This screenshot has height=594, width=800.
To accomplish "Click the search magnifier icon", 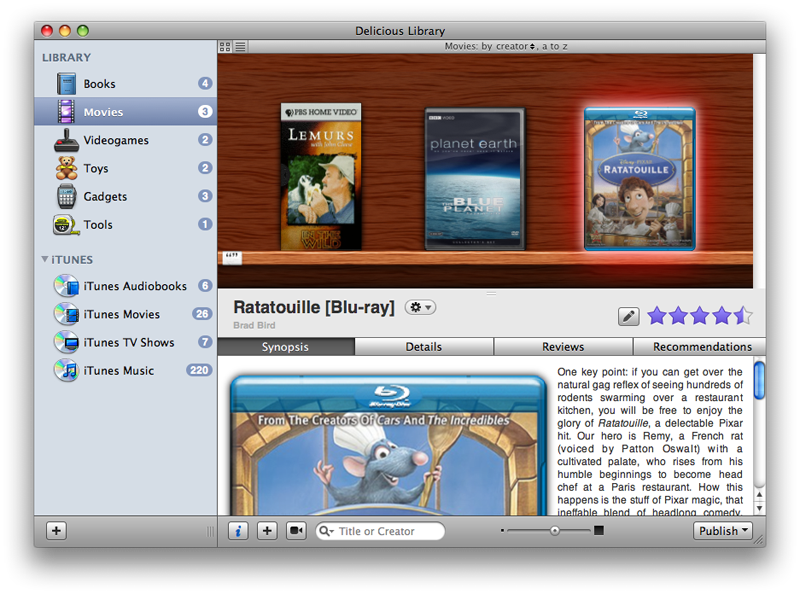I will click(323, 531).
